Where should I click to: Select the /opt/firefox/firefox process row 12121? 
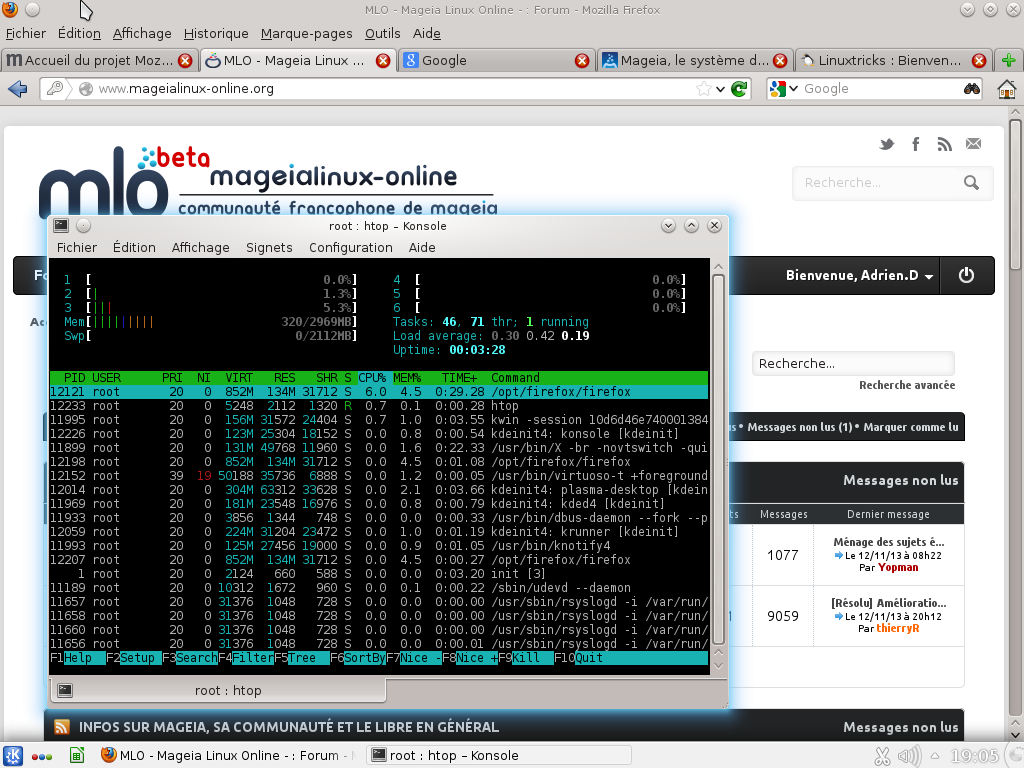point(379,392)
